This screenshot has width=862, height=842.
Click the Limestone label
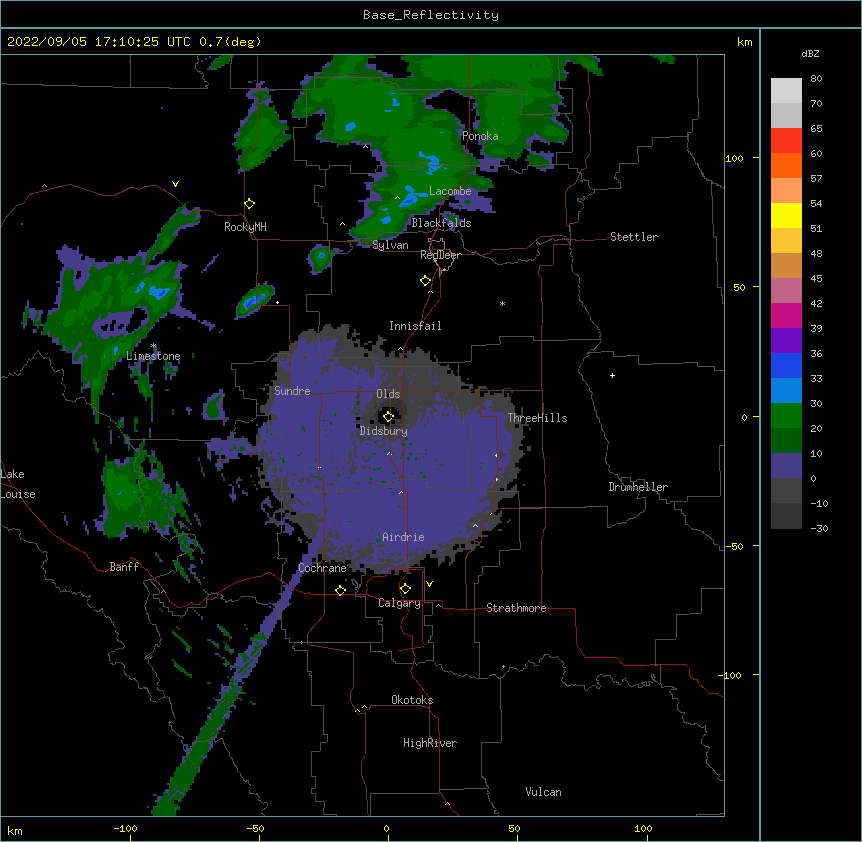(153, 356)
